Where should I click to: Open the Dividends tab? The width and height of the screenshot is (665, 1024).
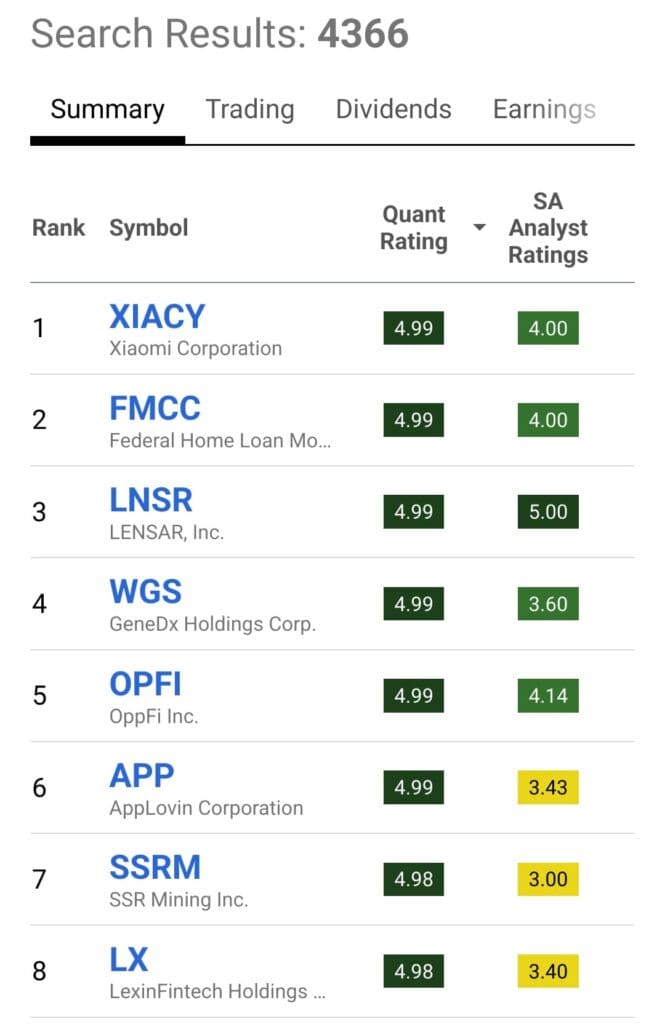392,109
